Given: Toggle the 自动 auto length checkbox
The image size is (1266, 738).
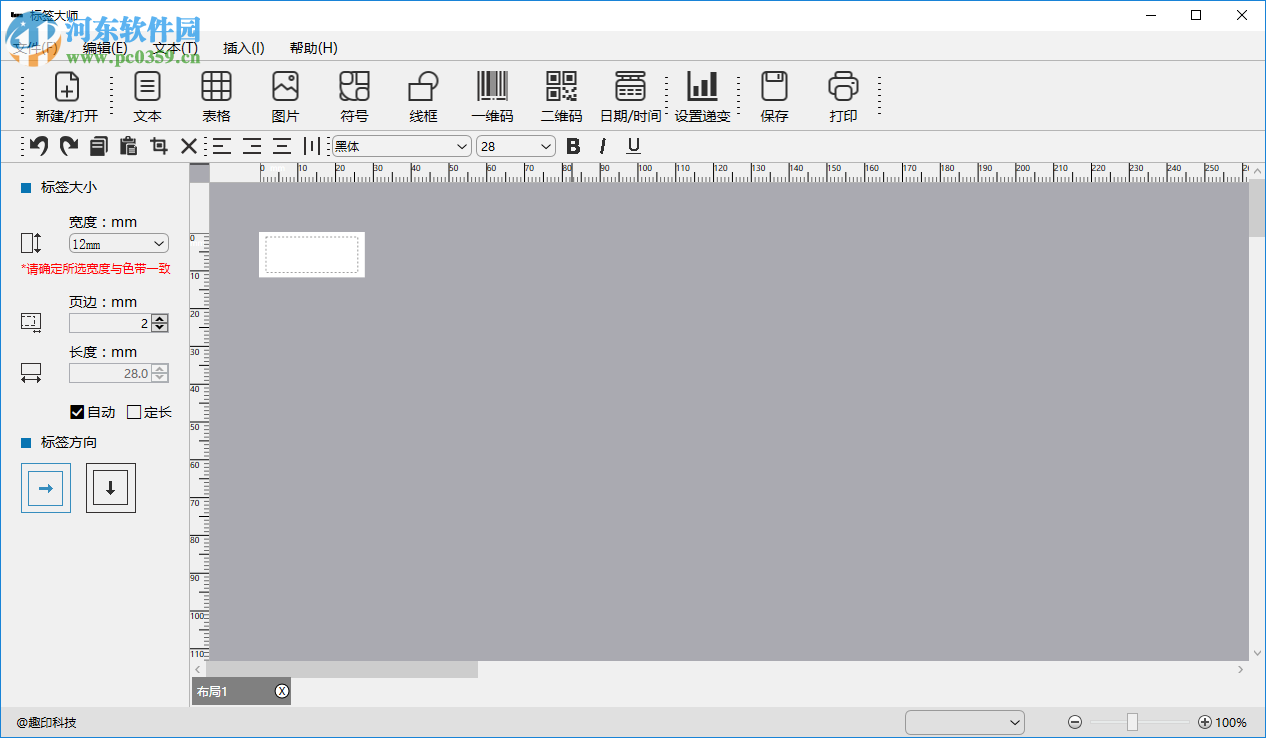Looking at the screenshot, I should 77,412.
